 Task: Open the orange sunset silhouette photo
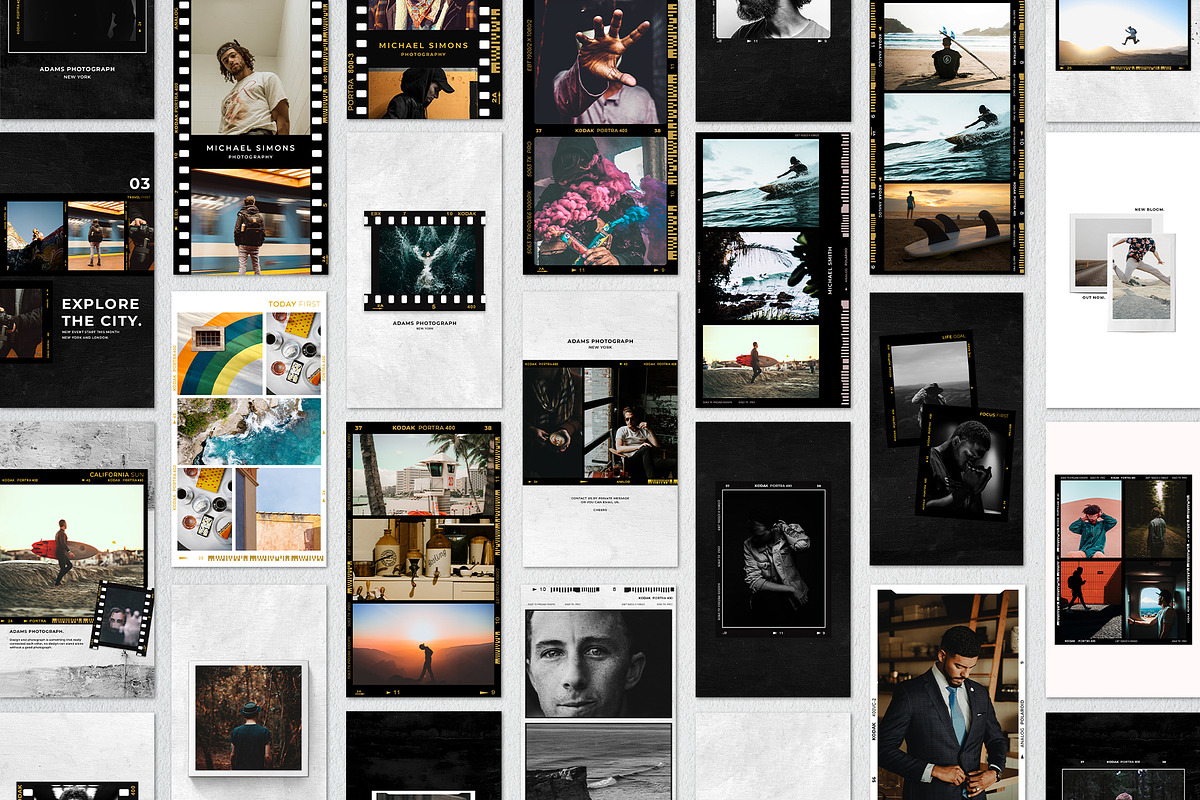coord(424,643)
